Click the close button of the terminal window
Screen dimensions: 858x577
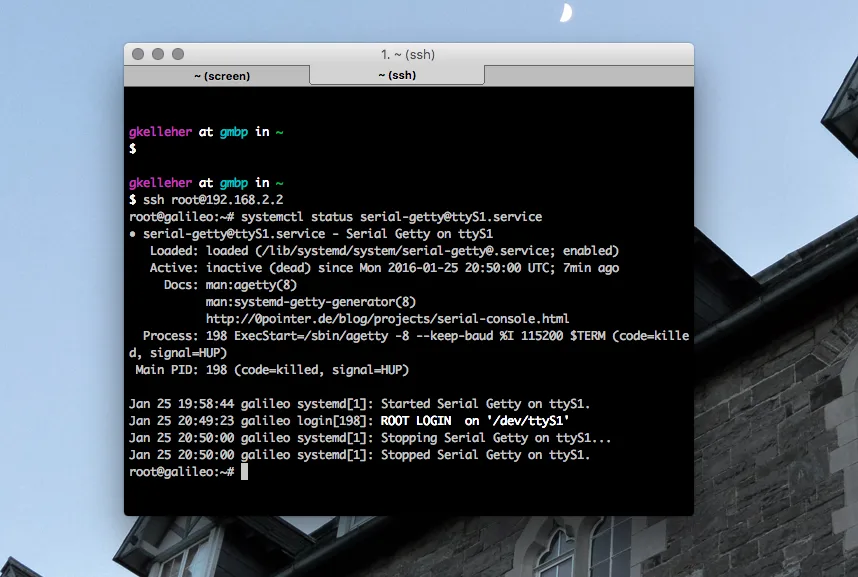pos(138,54)
